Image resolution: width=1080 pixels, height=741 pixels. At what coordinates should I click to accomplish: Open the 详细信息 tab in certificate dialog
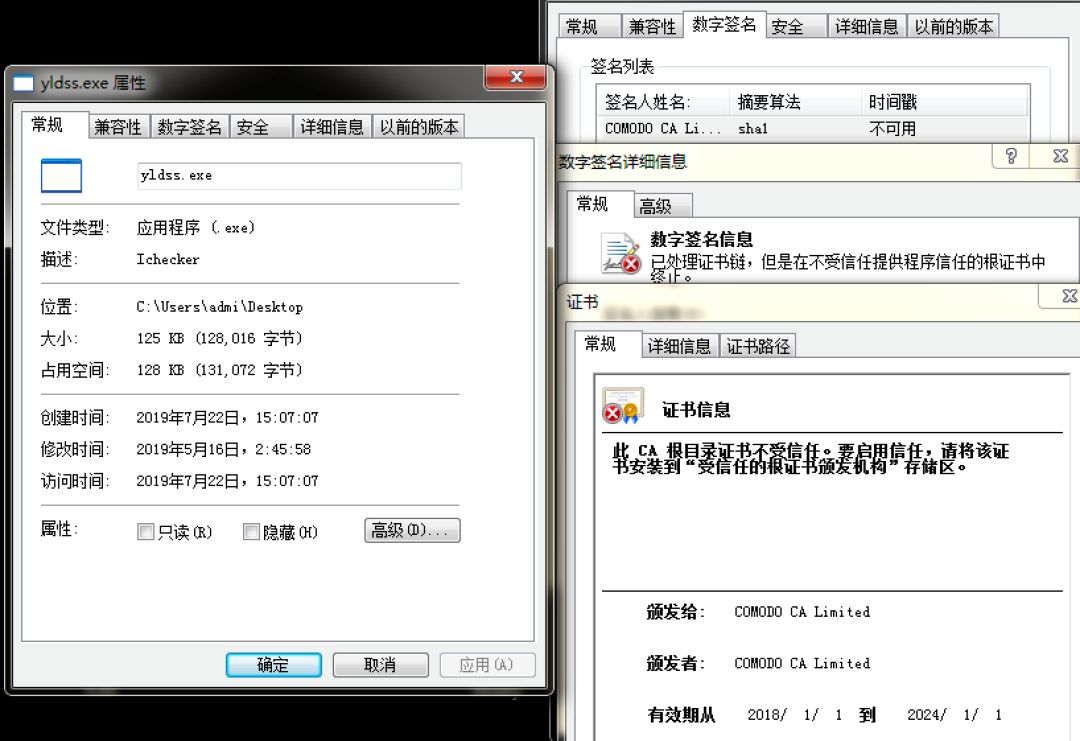[679, 346]
